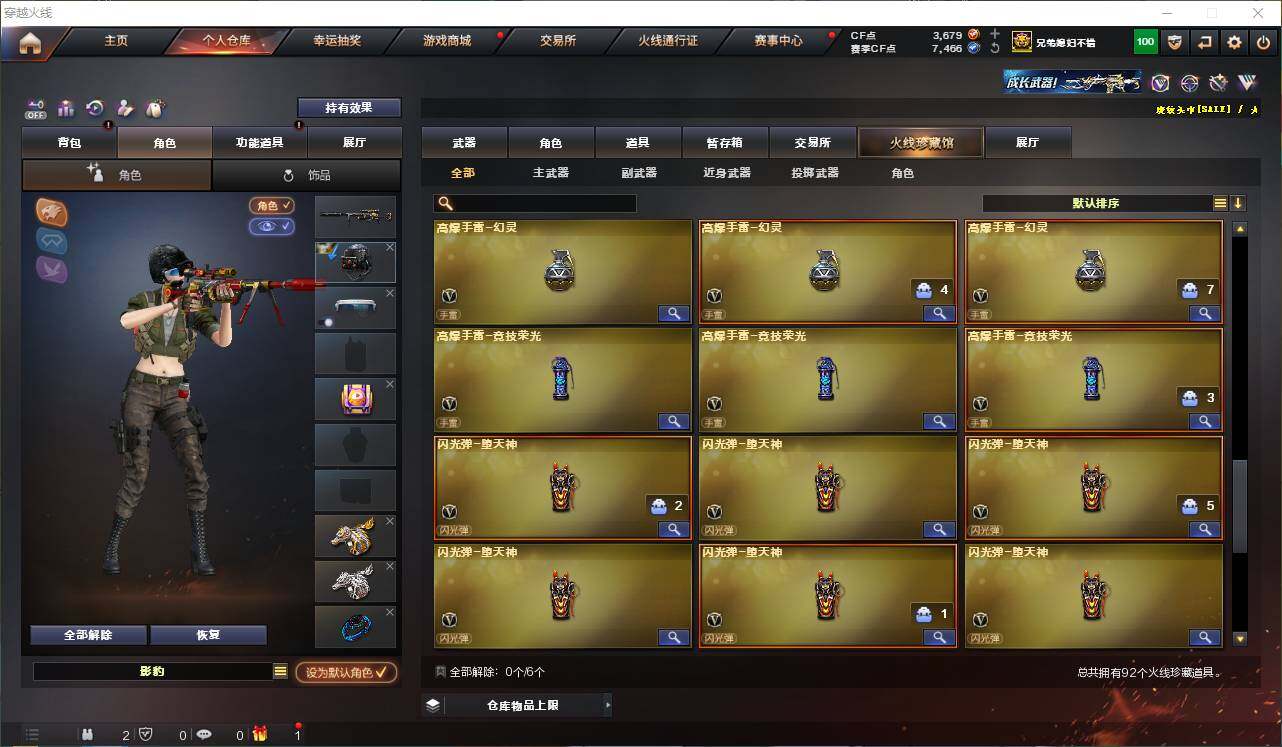This screenshot has height=747, width=1282.
Task: Toggle the 角色 checkbox above character preview
Action: click(x=272, y=205)
